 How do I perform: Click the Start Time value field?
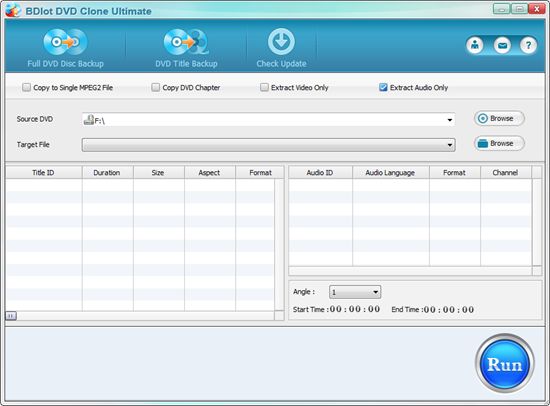click(355, 309)
